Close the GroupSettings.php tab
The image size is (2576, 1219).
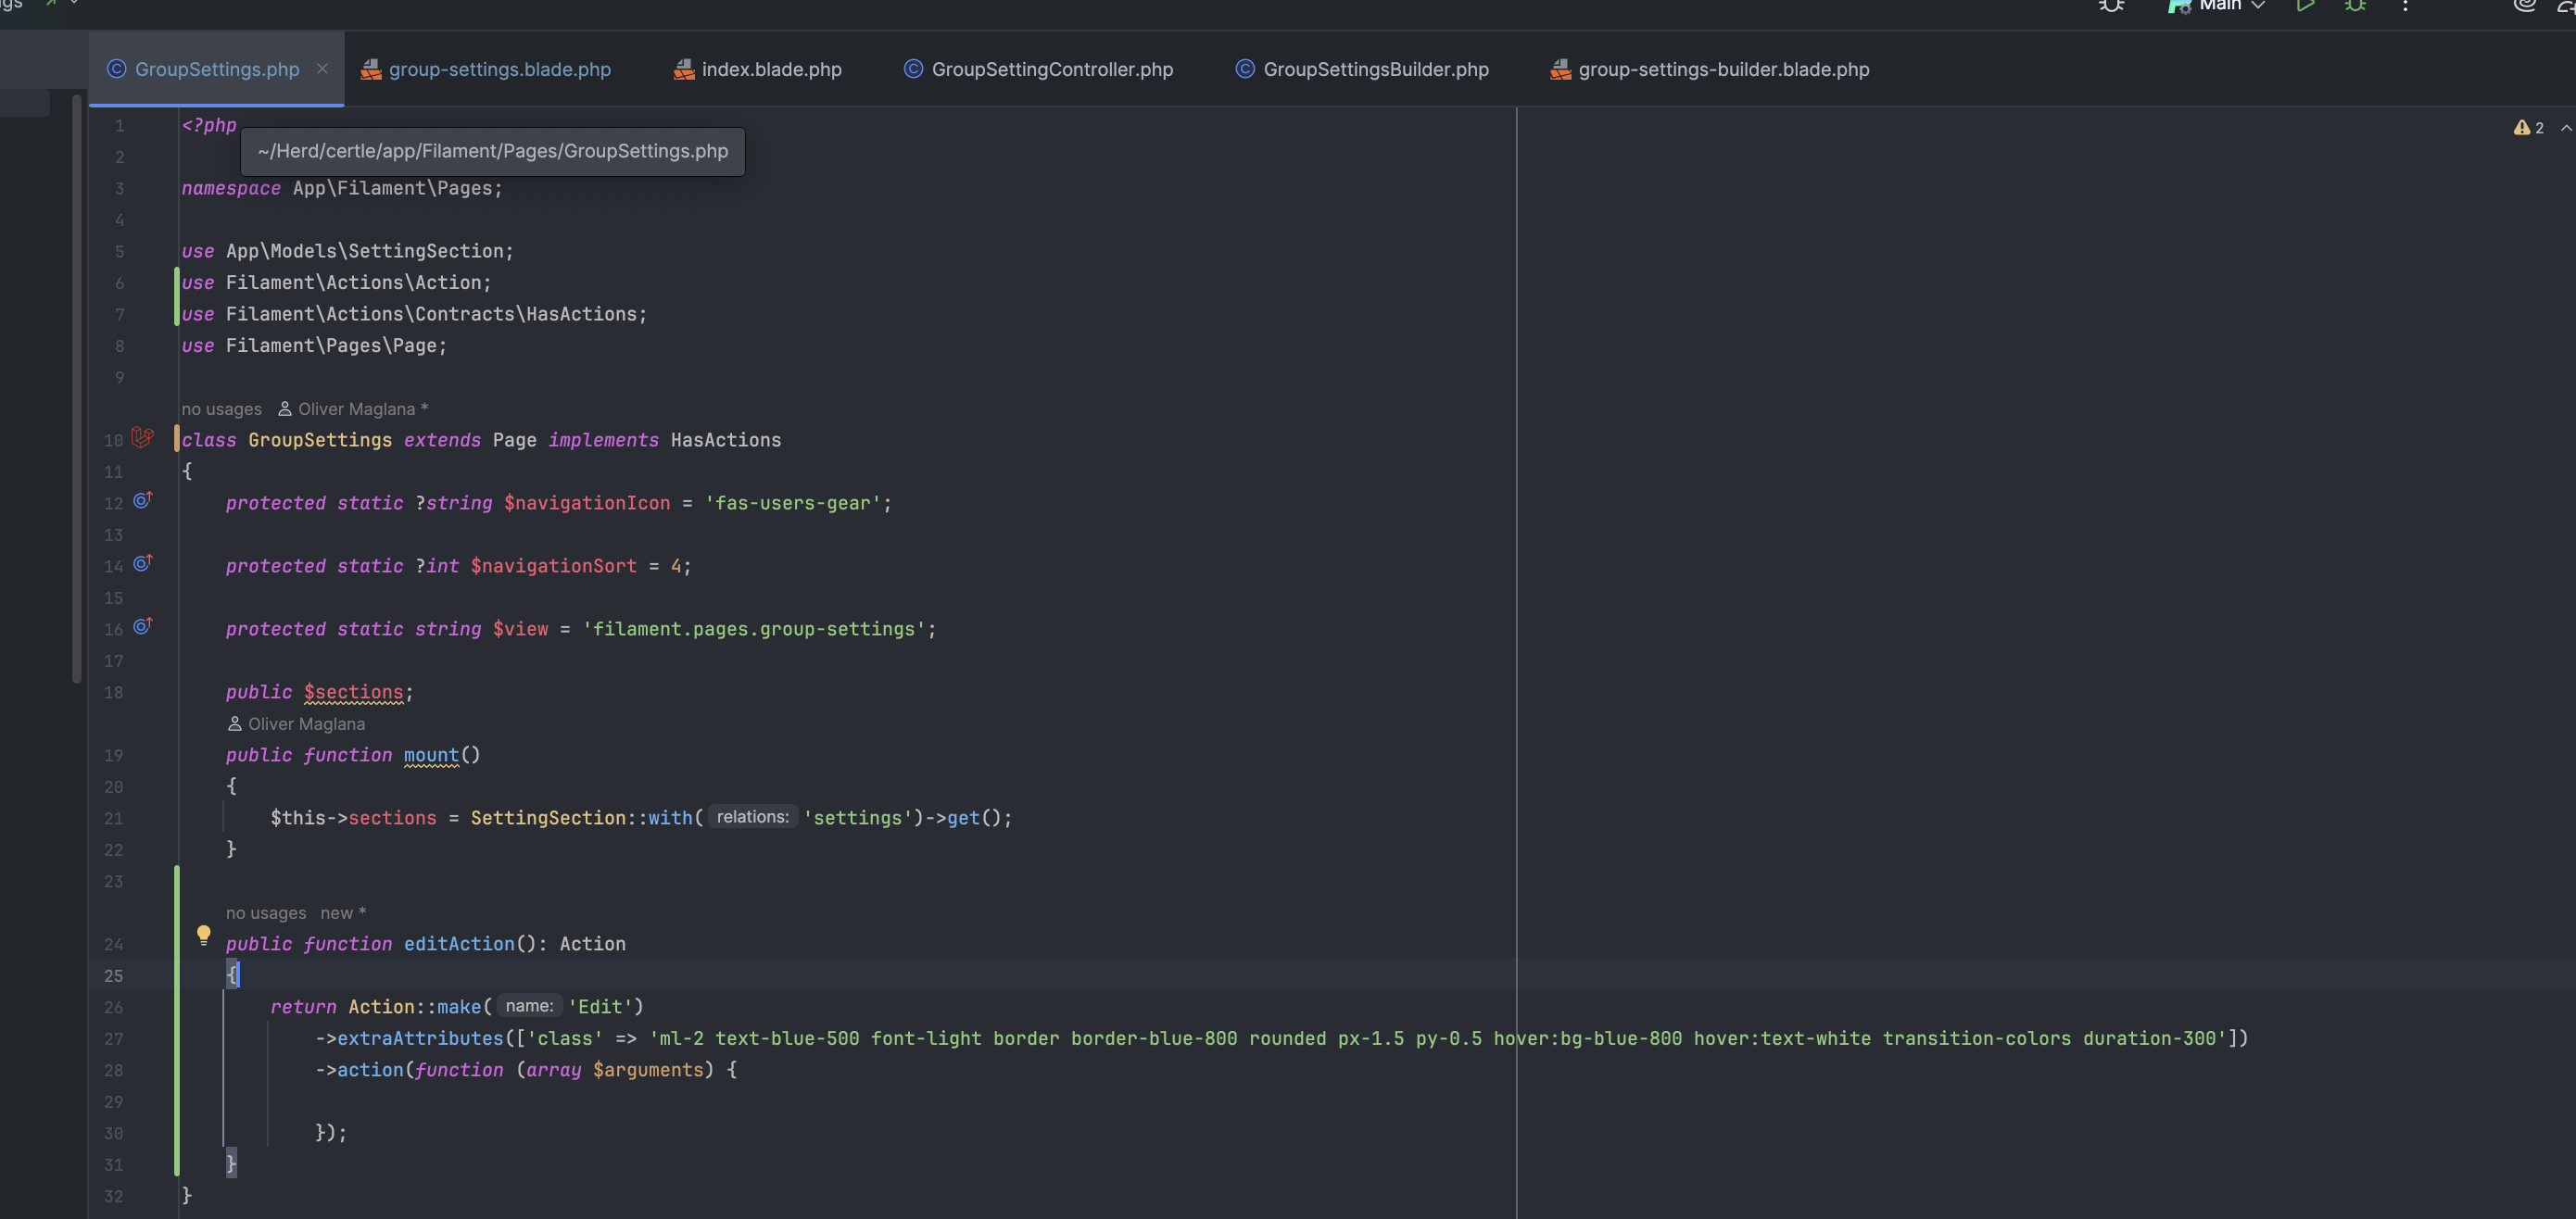click(322, 69)
